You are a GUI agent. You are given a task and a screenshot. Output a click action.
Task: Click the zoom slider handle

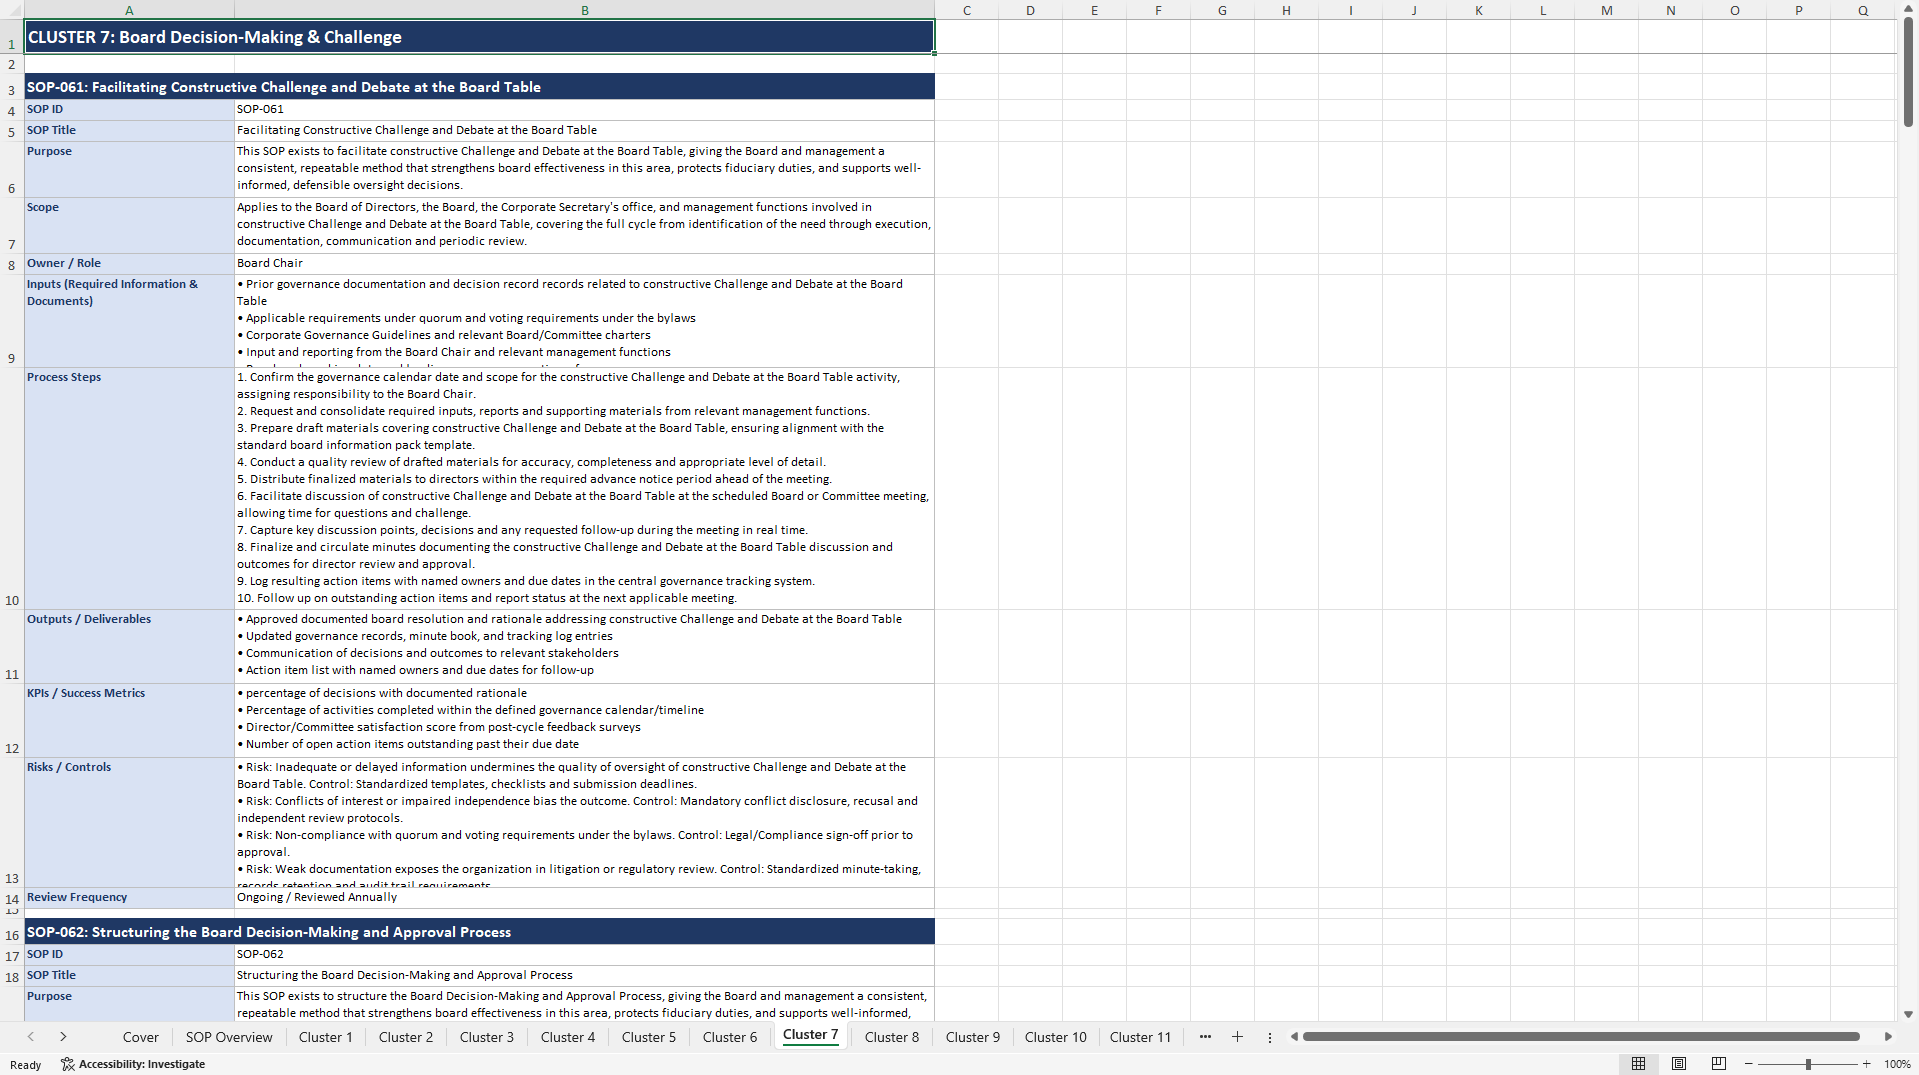[1808, 1064]
